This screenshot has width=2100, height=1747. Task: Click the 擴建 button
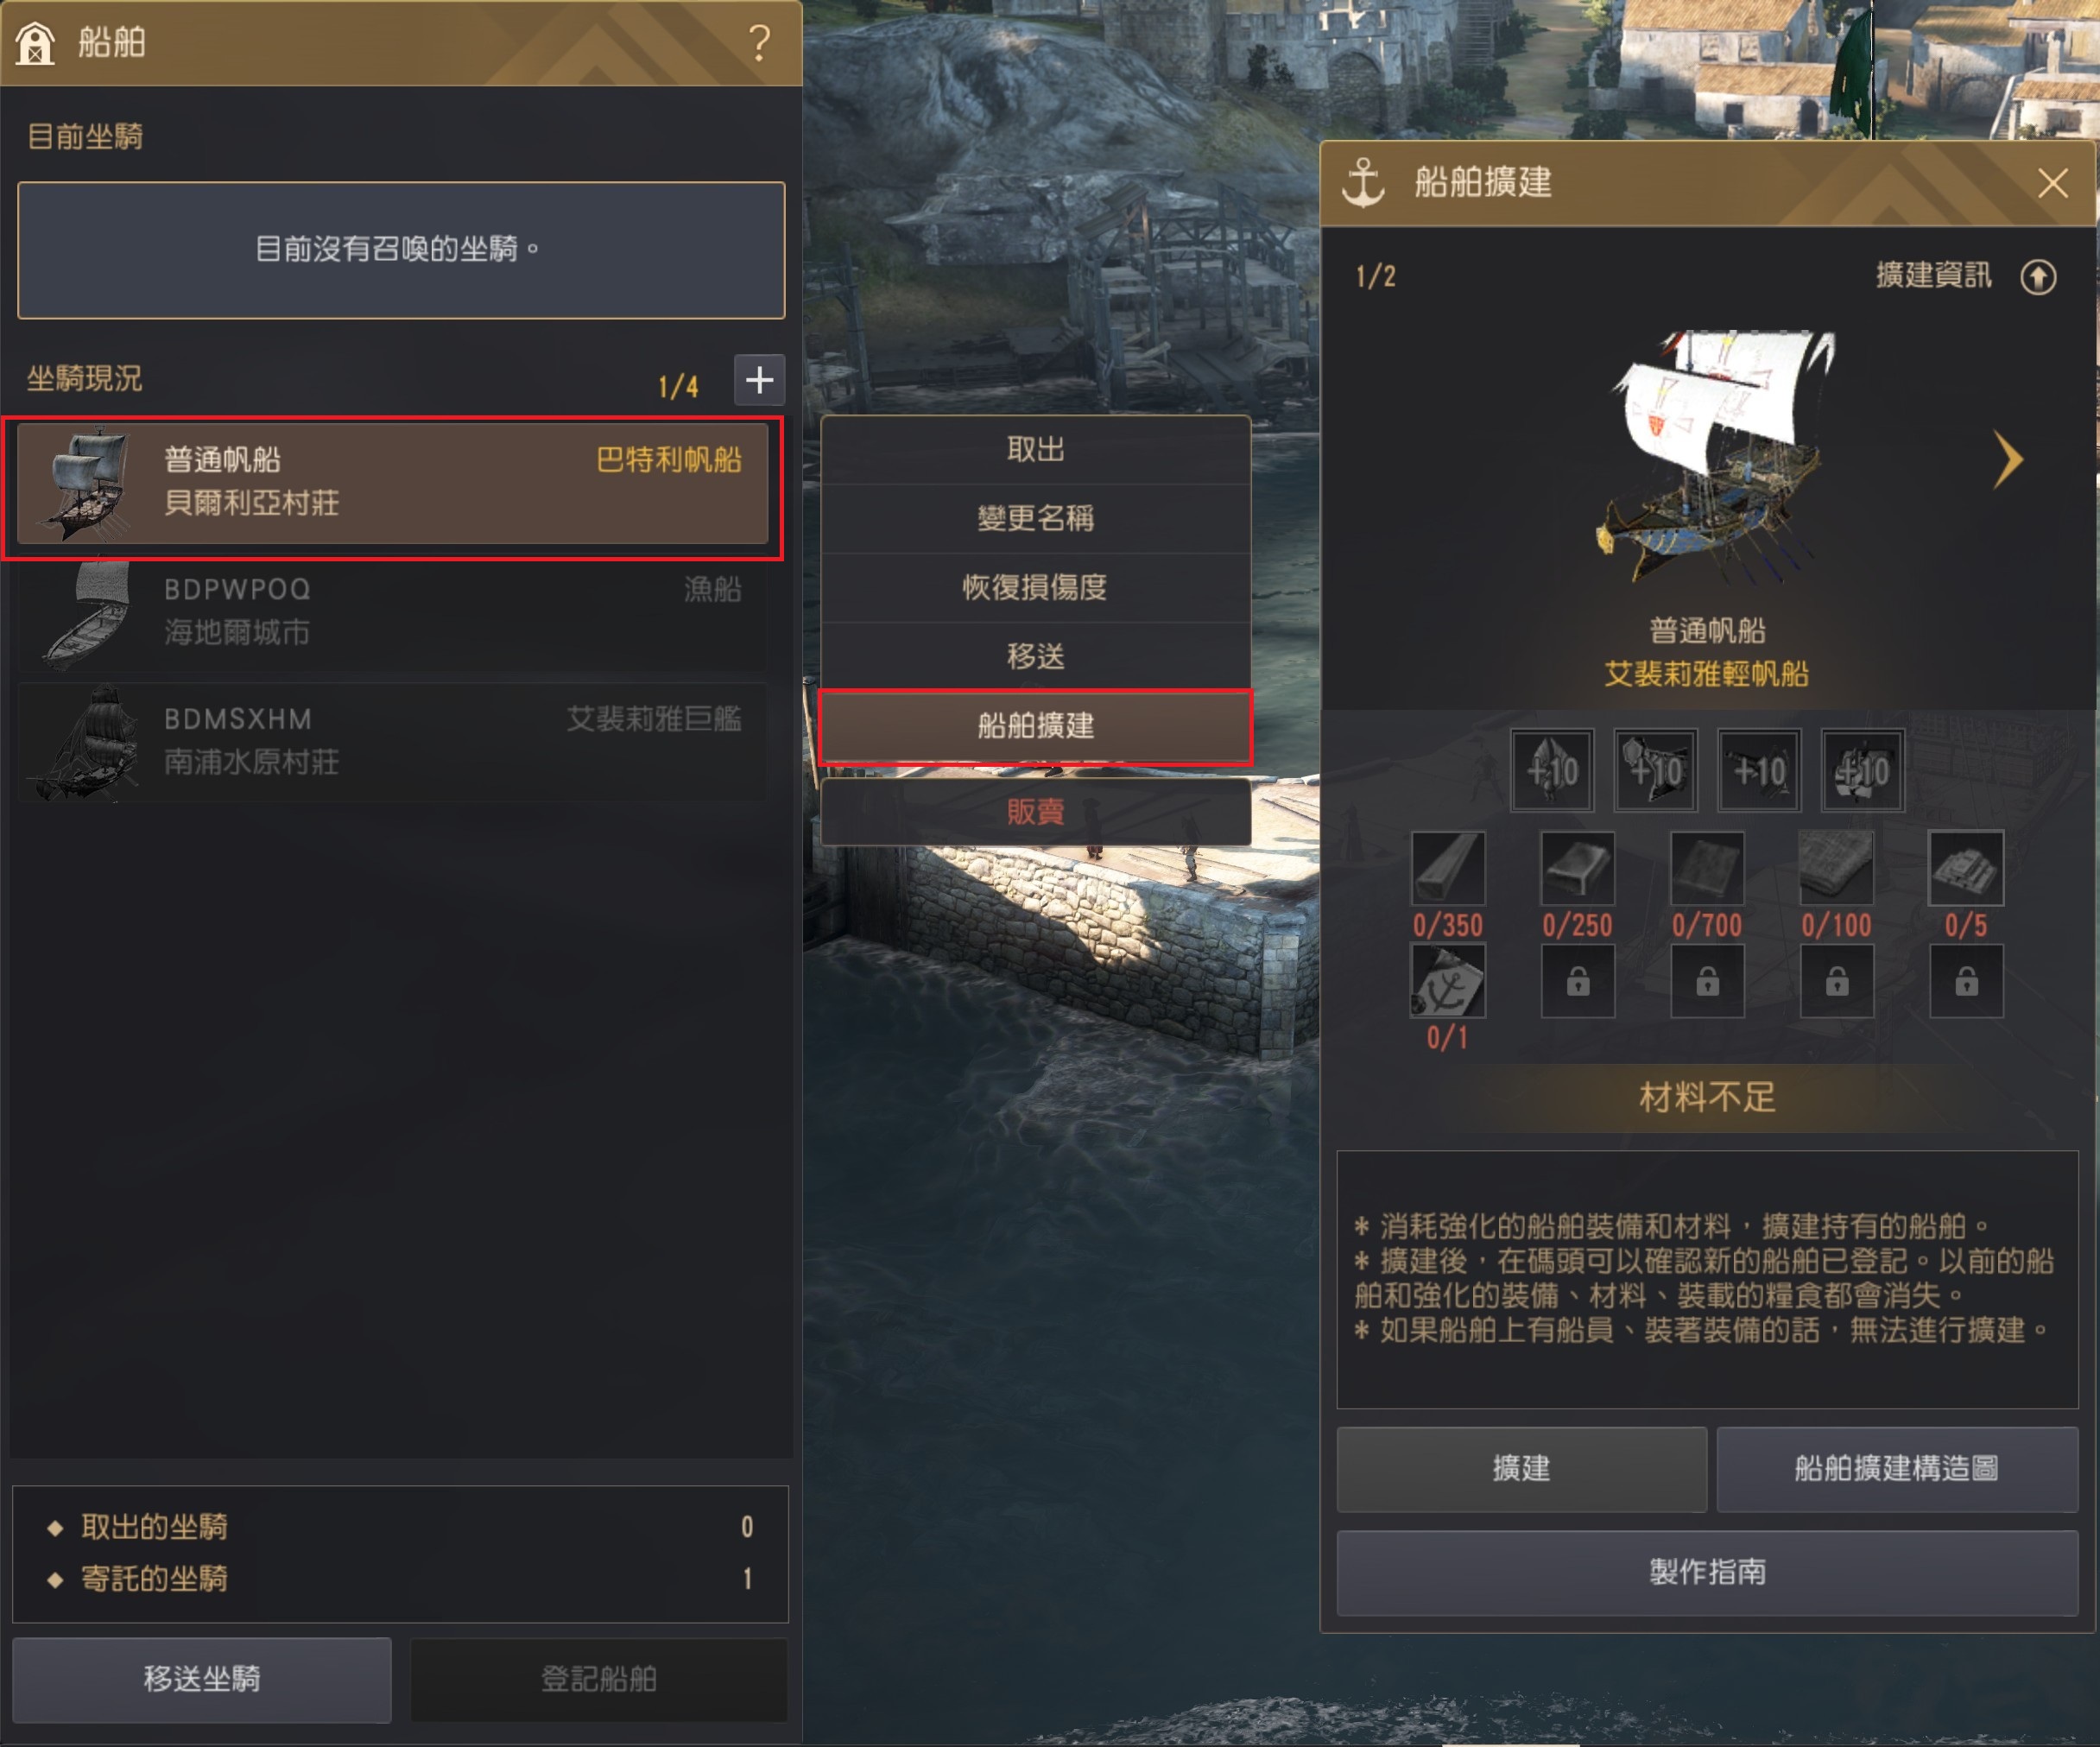coord(1521,1468)
